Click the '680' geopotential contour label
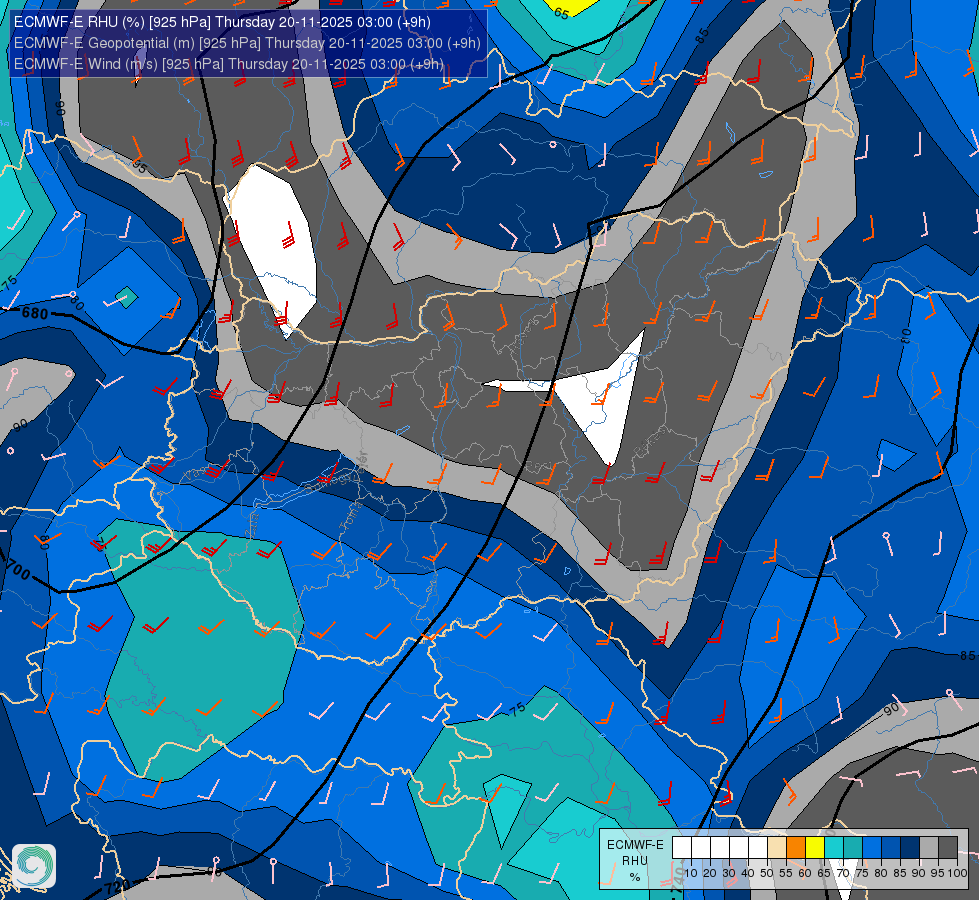The height and width of the screenshot is (900, 979). 35,312
